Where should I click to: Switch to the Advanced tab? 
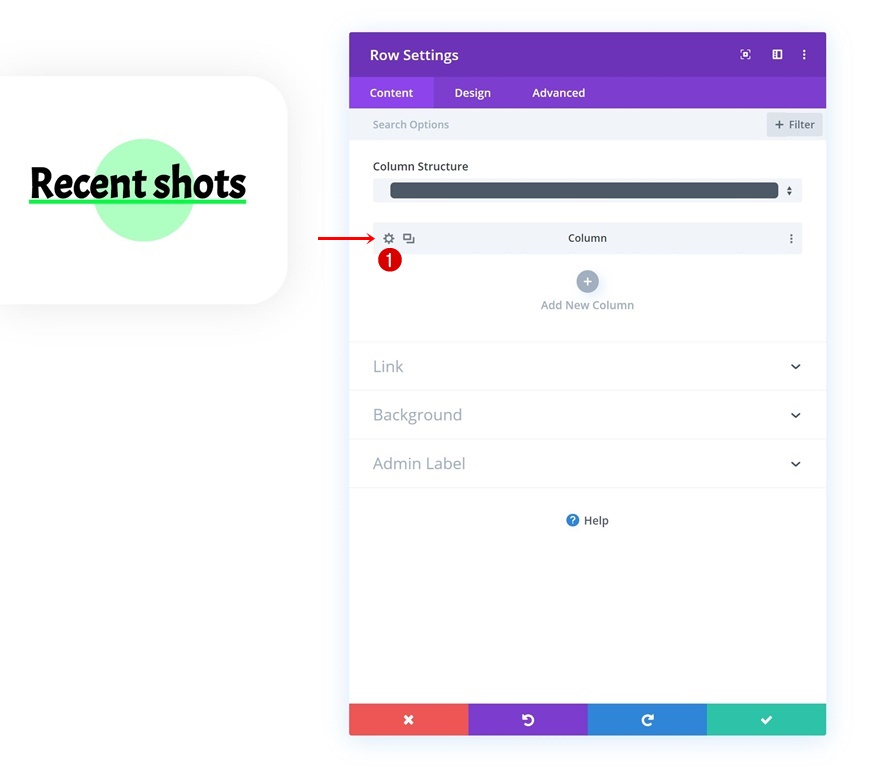[558, 93]
